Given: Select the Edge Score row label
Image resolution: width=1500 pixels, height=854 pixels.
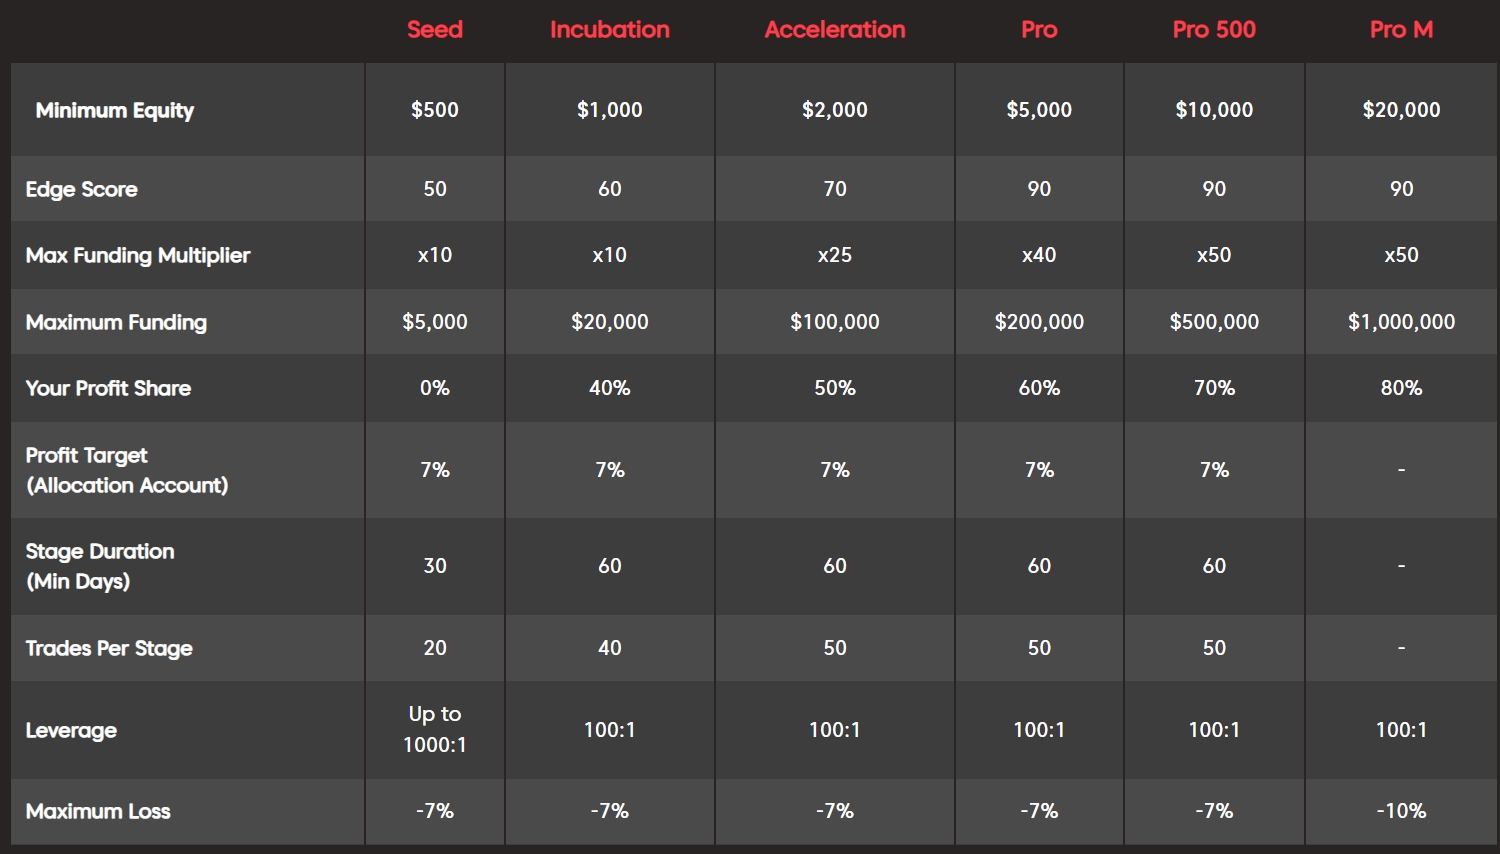Looking at the screenshot, I should 82,189.
